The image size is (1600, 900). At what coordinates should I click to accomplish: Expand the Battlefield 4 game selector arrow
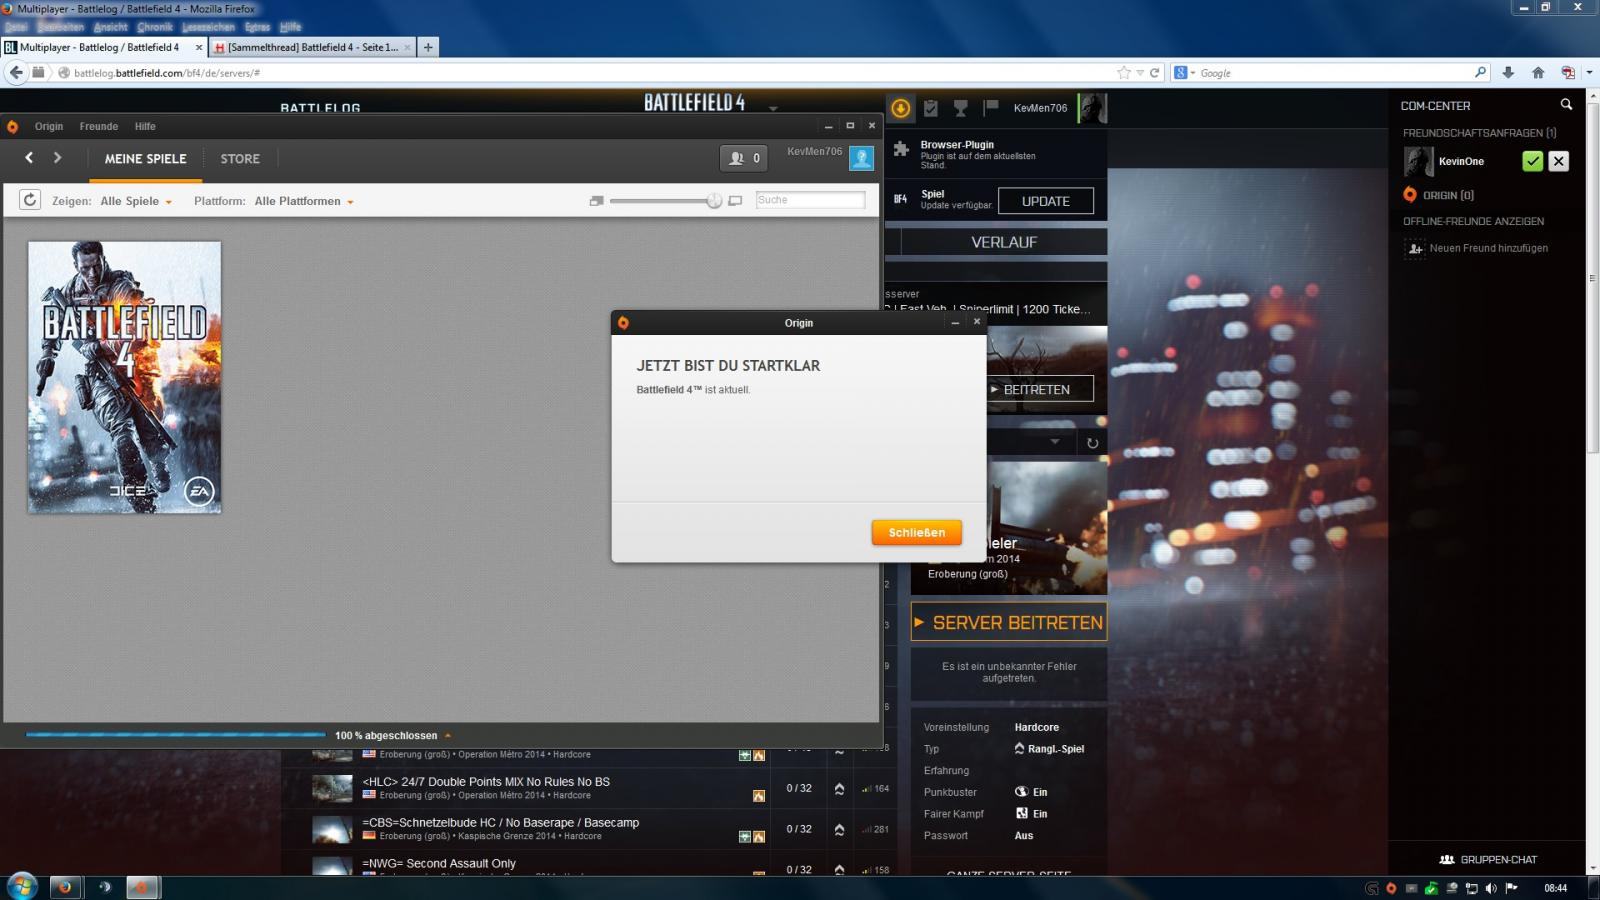coord(773,107)
